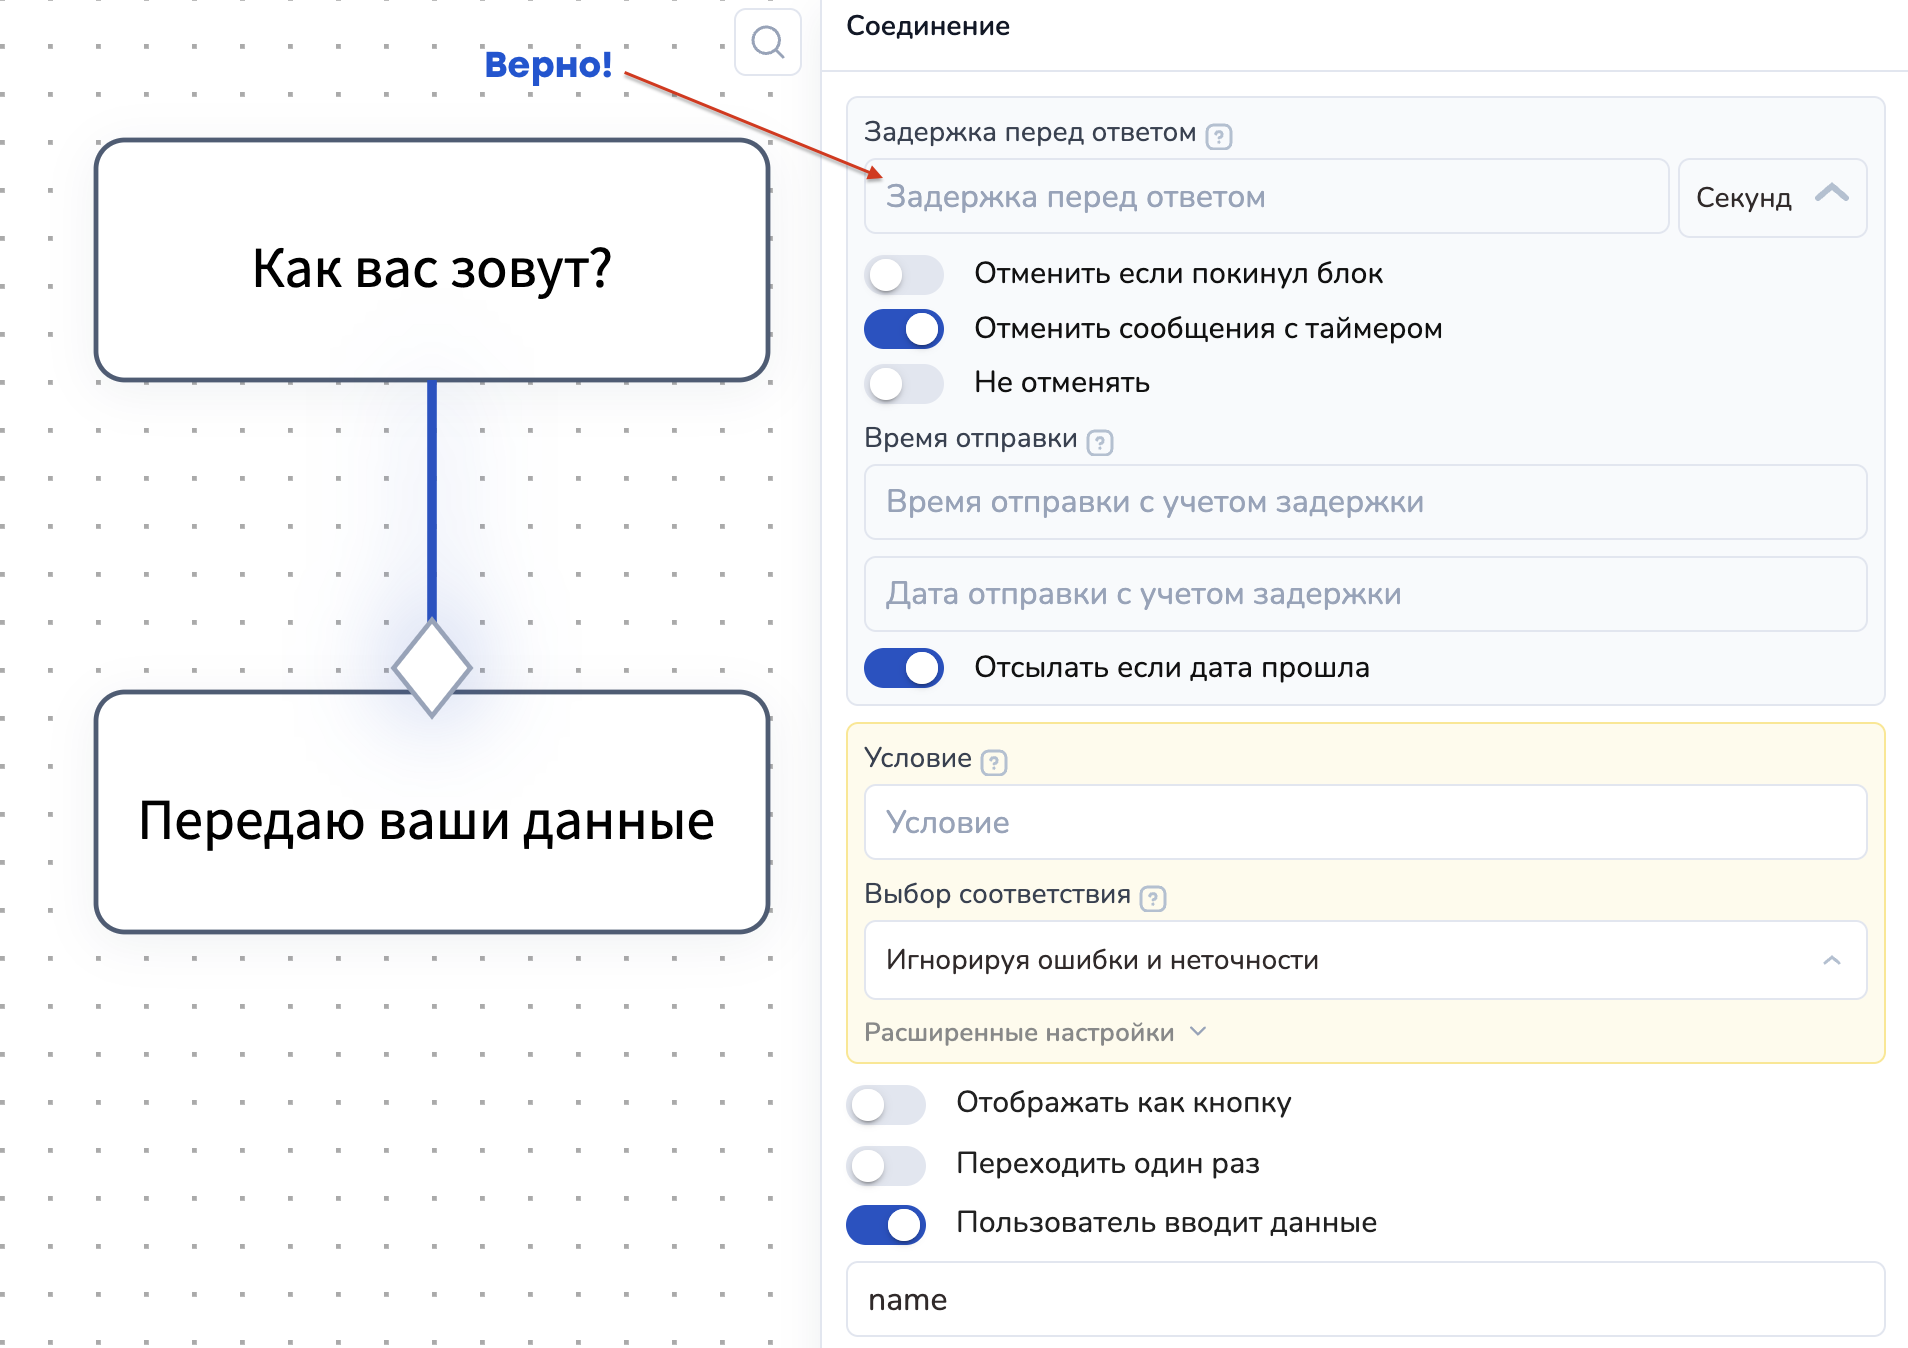The height and width of the screenshot is (1348, 1908).
Task: Click the Задержка перед ответом input field
Action: [1265, 198]
